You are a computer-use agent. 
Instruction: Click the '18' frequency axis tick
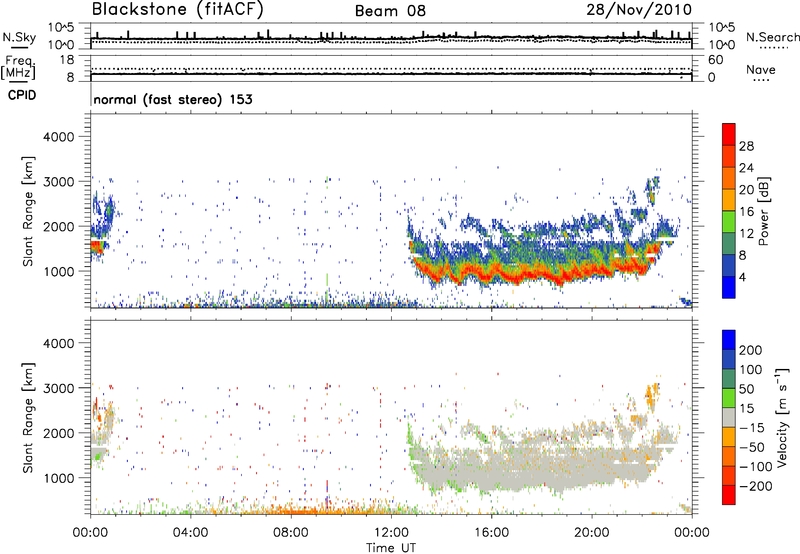(x=67, y=60)
